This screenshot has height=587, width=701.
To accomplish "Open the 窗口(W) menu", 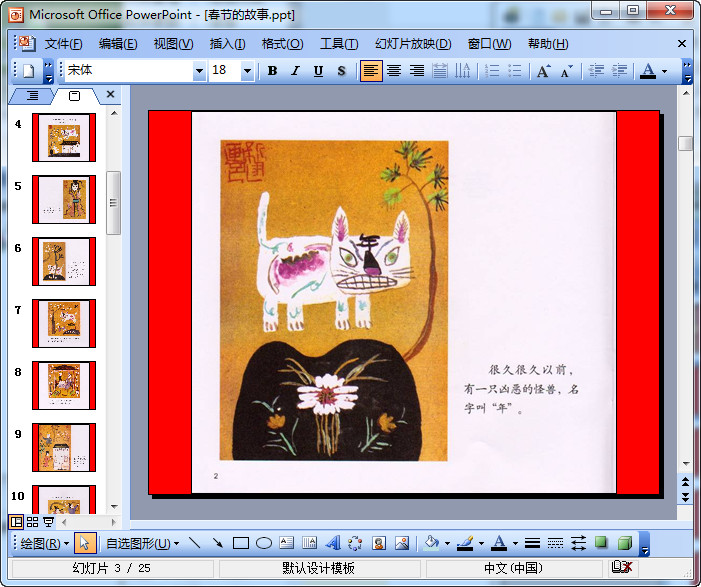I will pyautogui.click(x=489, y=44).
